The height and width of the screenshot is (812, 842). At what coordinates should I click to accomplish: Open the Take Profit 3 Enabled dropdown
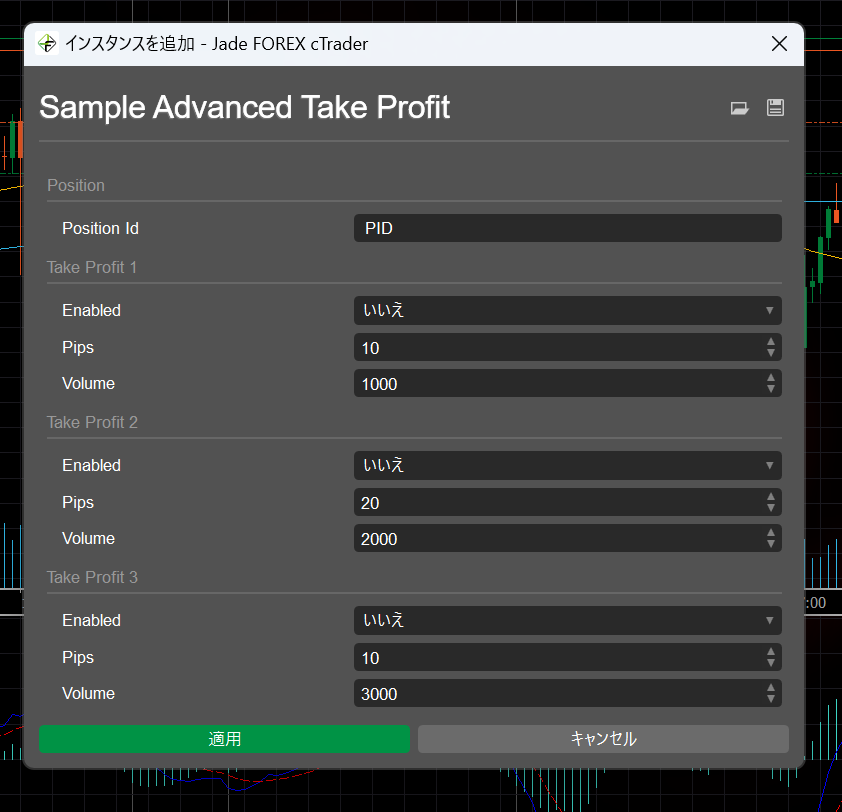tap(567, 621)
